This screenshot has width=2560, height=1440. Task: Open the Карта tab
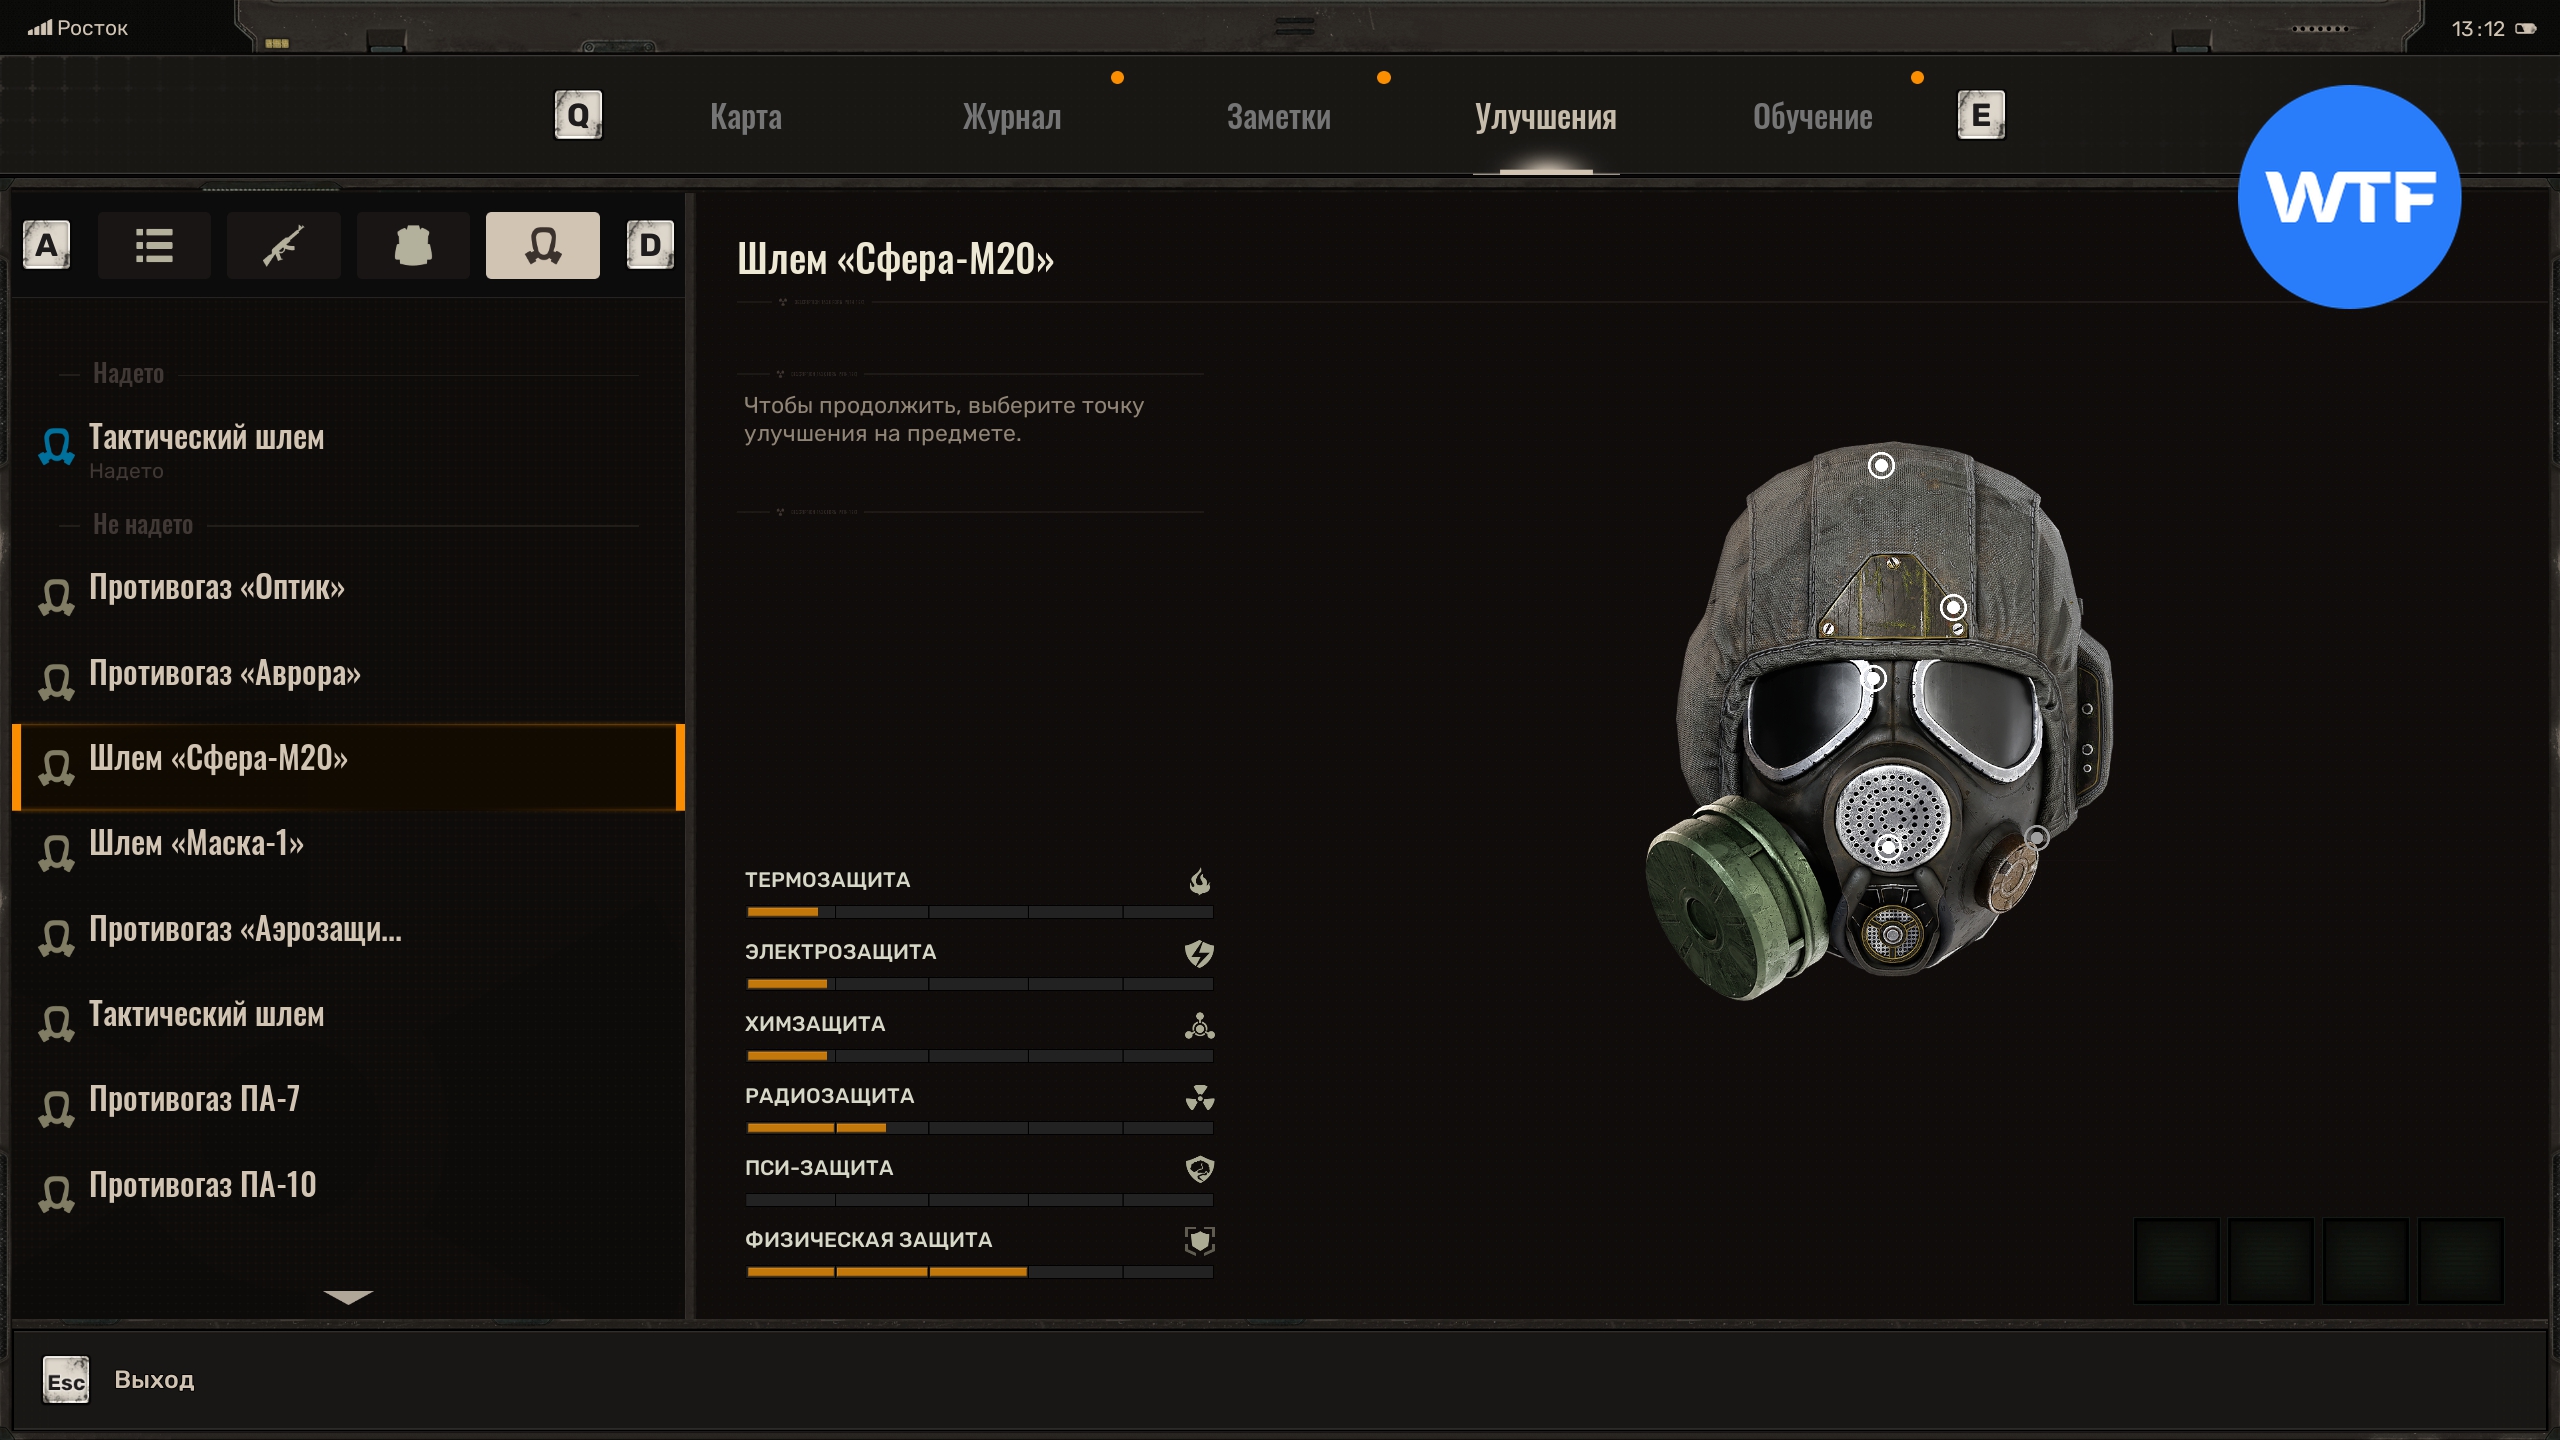click(x=746, y=117)
